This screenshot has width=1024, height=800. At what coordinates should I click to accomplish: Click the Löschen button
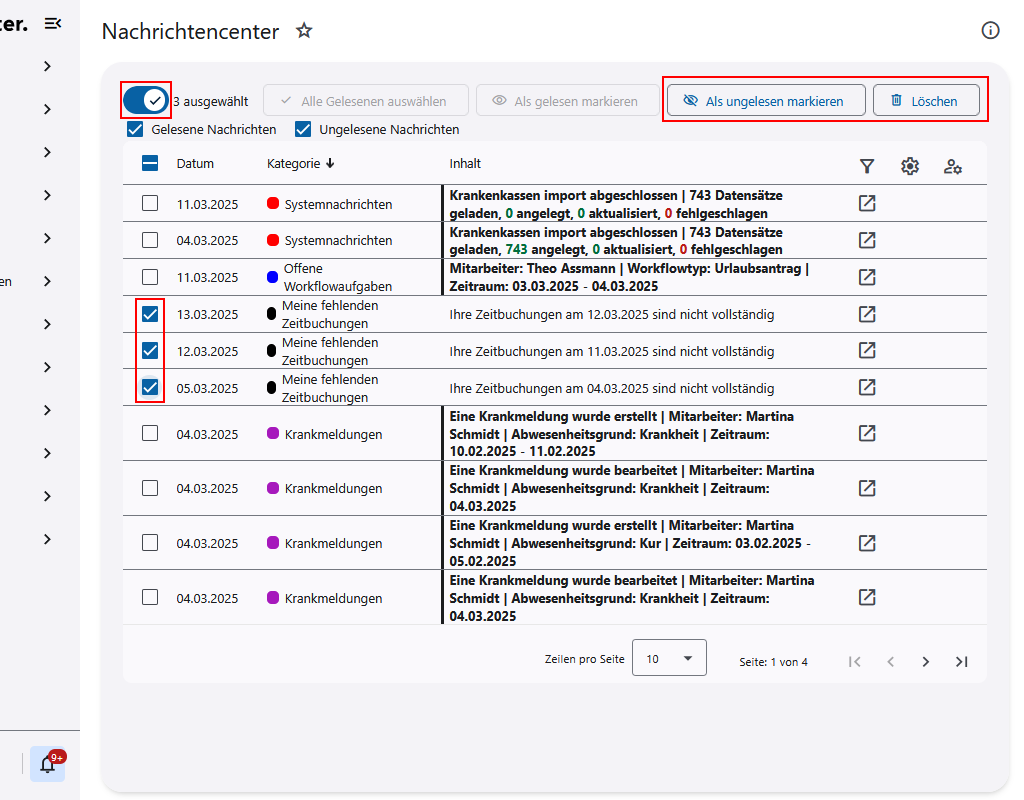tap(925, 101)
